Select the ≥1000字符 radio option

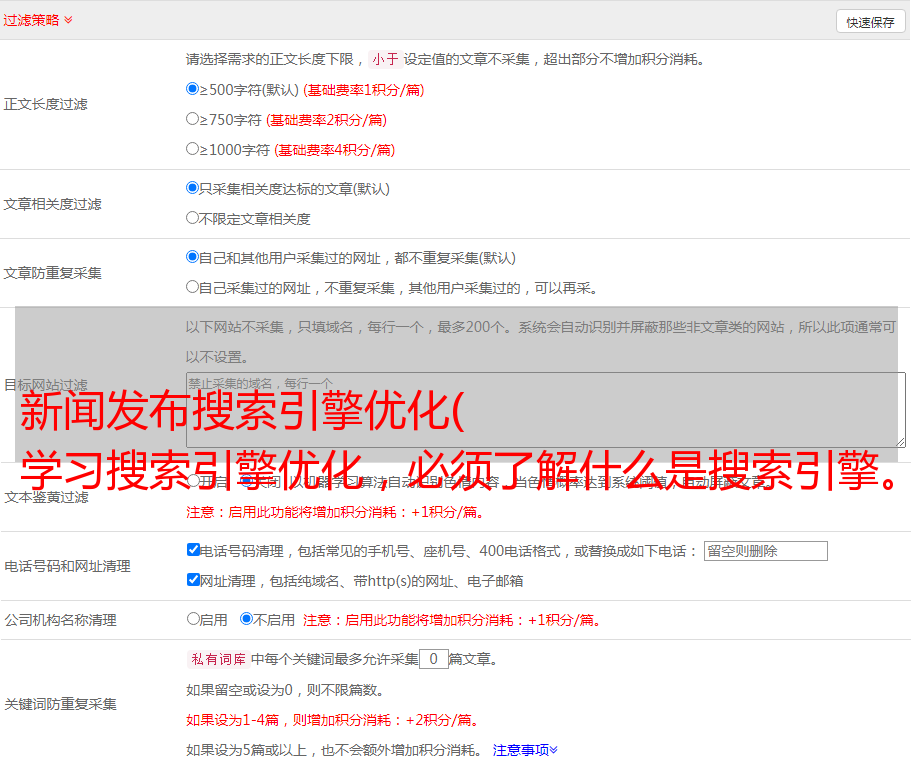[x=192, y=148]
